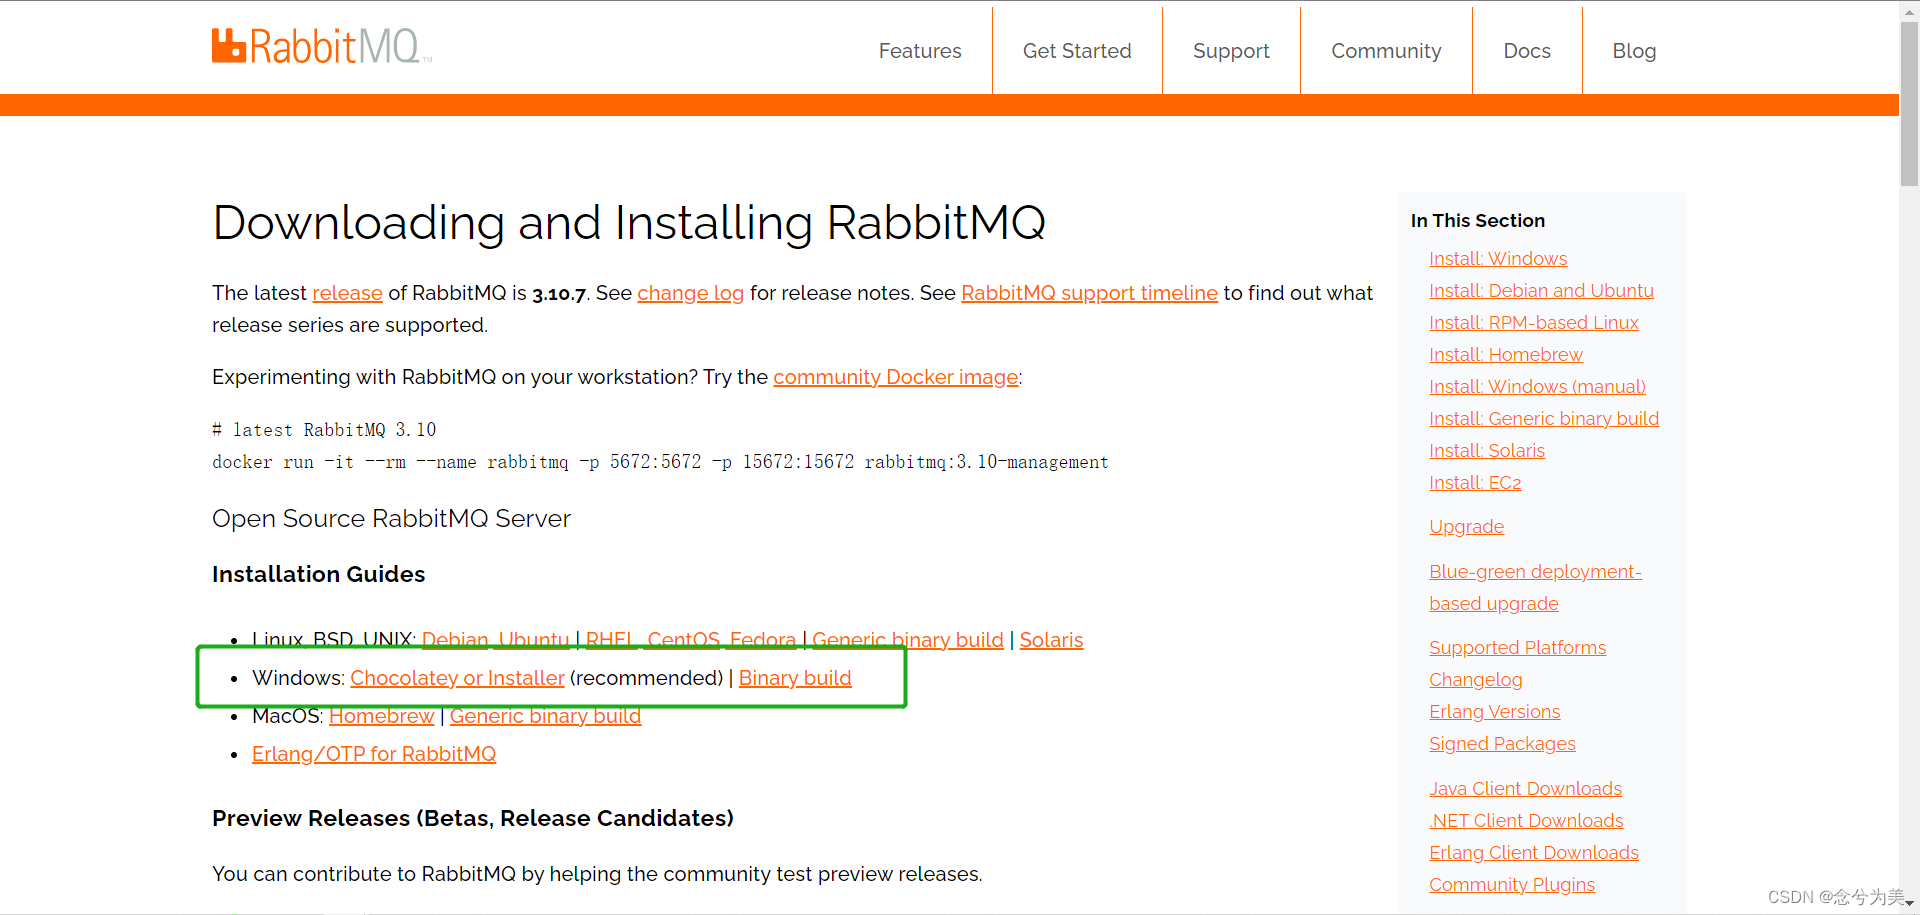Open the 'community Docker image' link
This screenshot has width=1920, height=915.
[895, 377]
